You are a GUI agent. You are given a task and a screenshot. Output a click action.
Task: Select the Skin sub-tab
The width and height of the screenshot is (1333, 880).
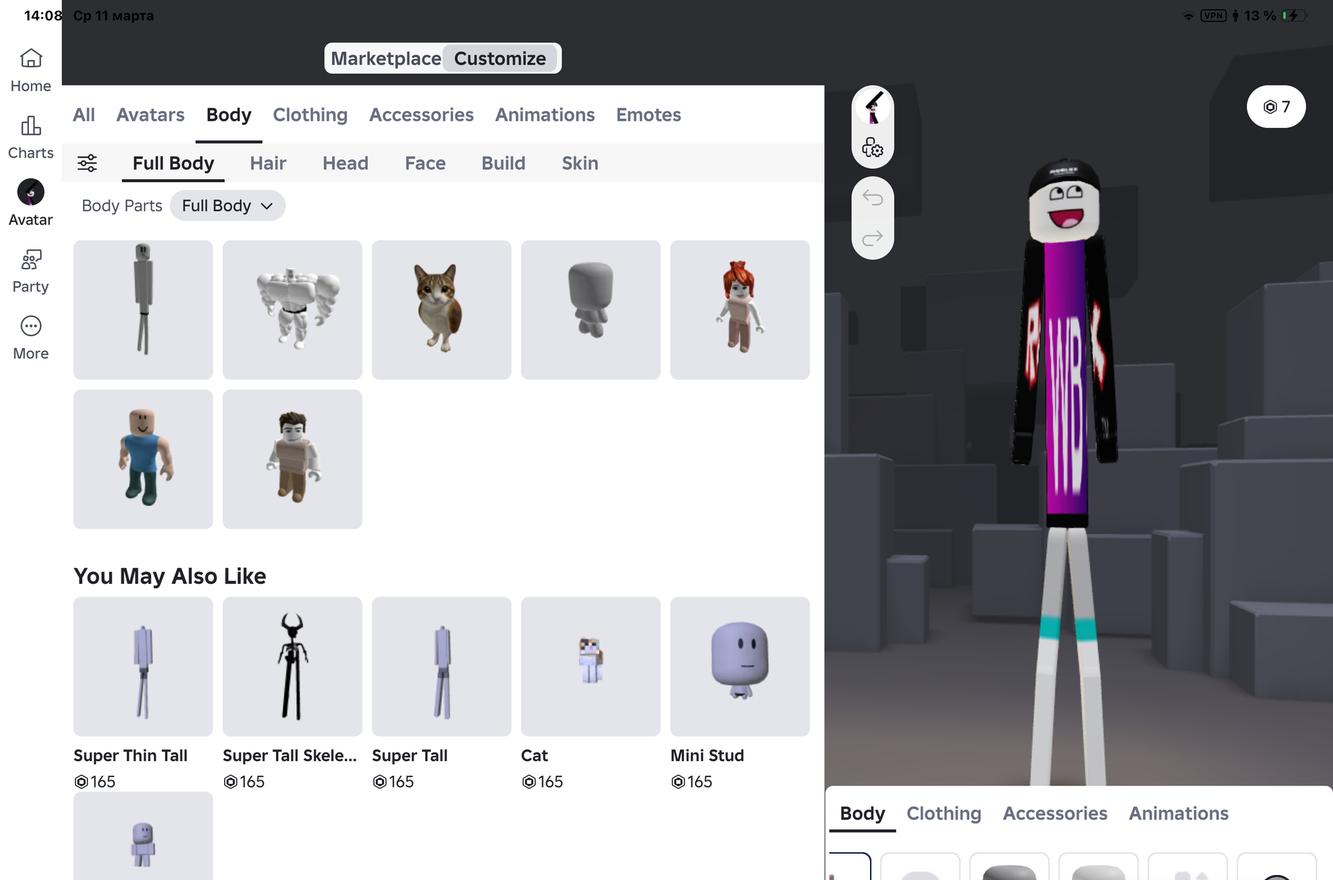coord(580,163)
